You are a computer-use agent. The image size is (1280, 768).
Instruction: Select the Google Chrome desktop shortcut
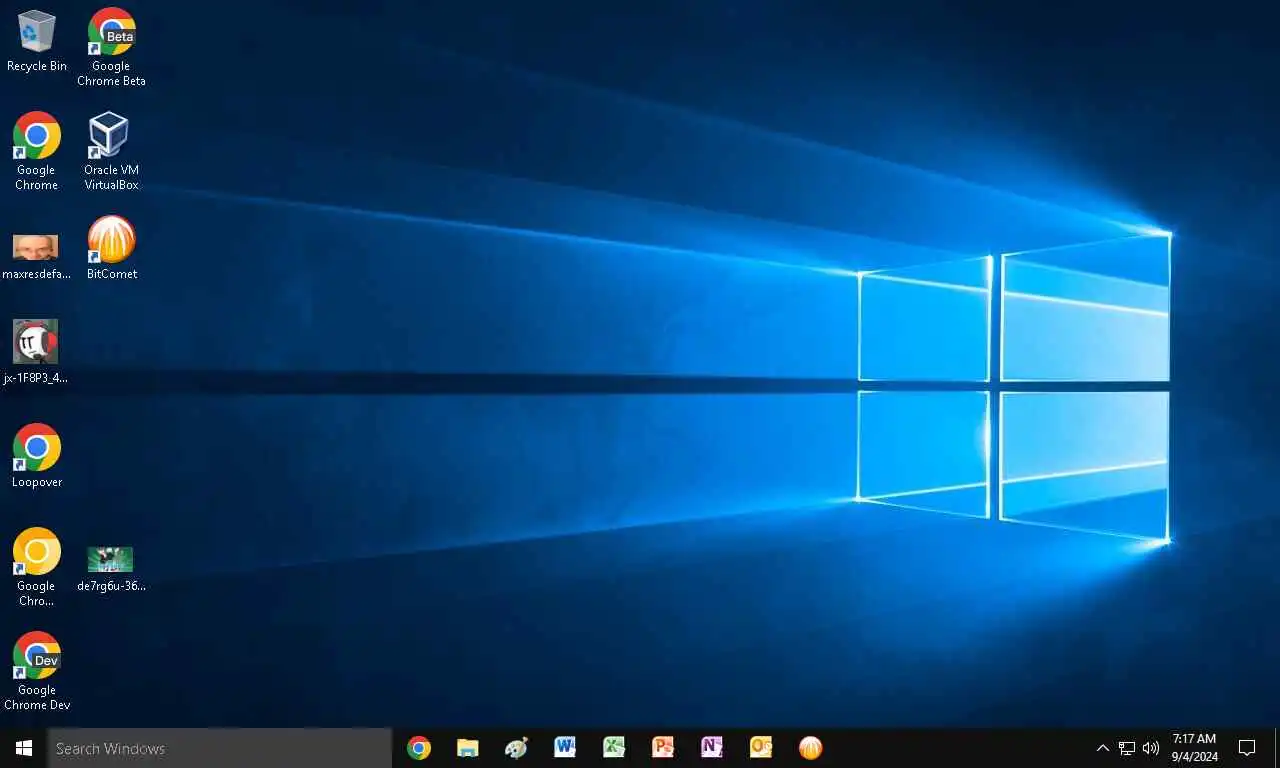[37, 151]
